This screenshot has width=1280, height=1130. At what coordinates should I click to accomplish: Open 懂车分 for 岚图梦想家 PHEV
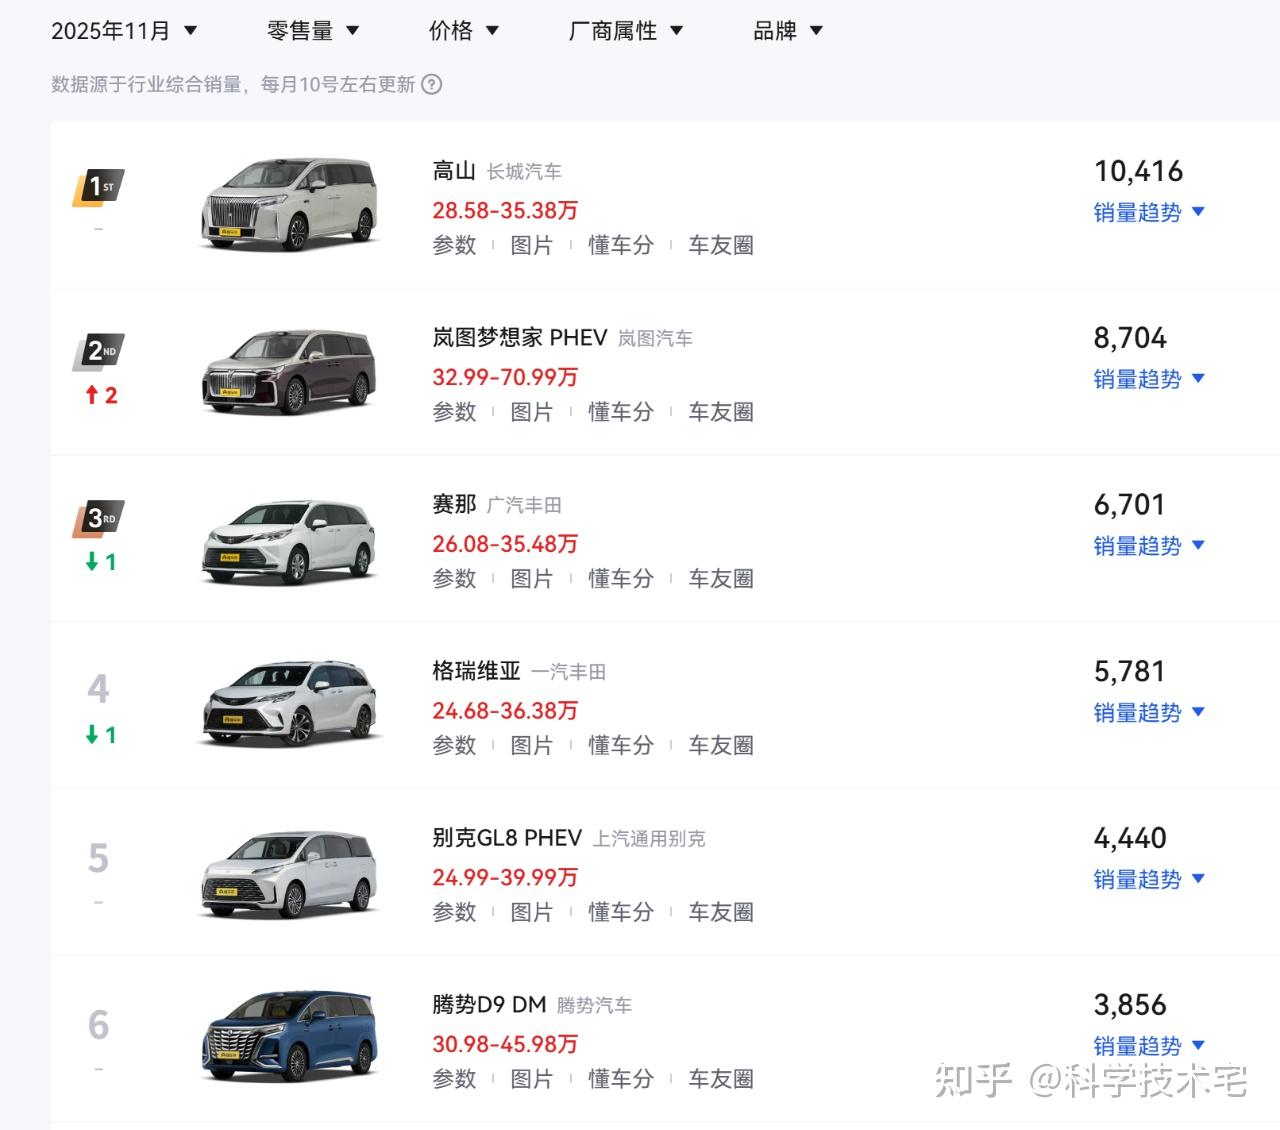tap(620, 411)
